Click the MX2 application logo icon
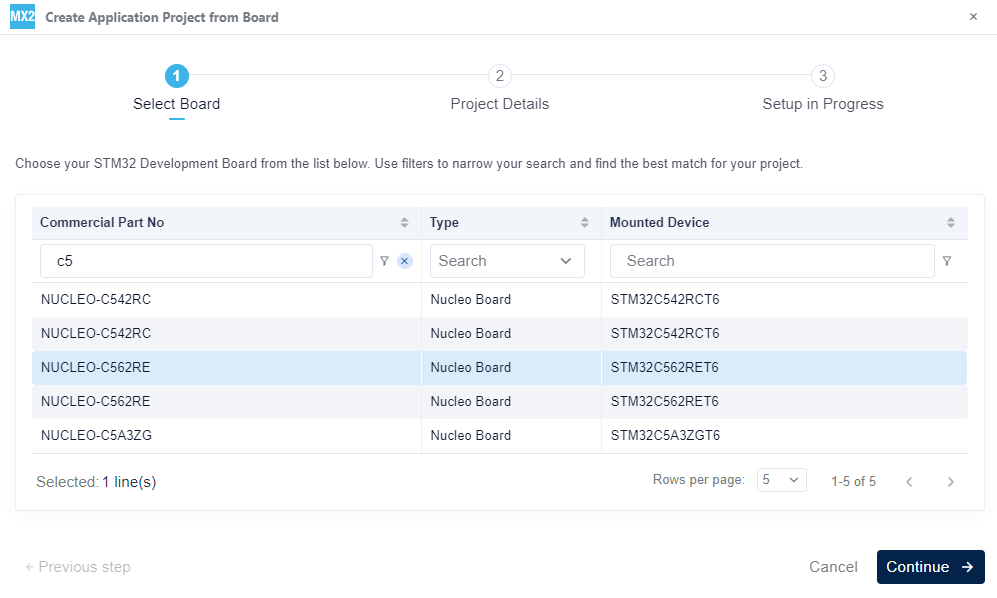Screen dimensions: 997x598 pos(22,17)
